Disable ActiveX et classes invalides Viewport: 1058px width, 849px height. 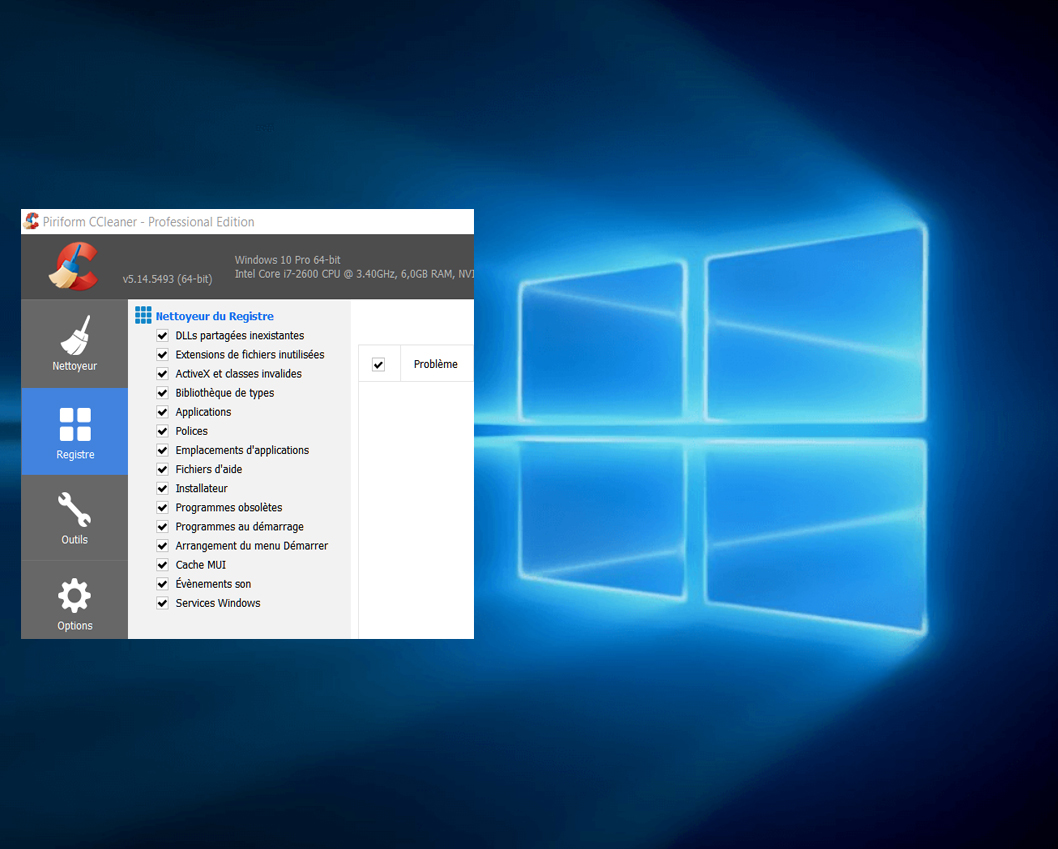[x=163, y=374]
